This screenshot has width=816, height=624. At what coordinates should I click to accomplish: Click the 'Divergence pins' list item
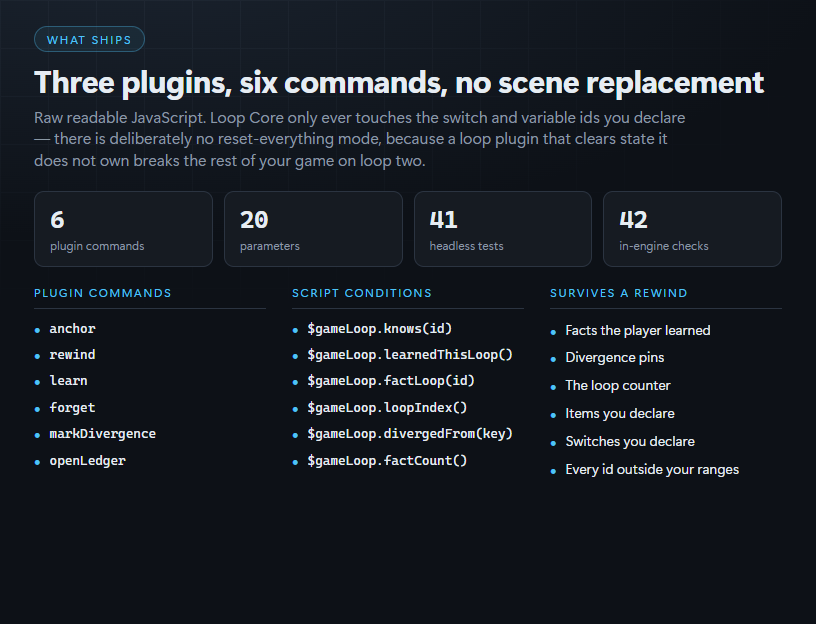(x=615, y=358)
